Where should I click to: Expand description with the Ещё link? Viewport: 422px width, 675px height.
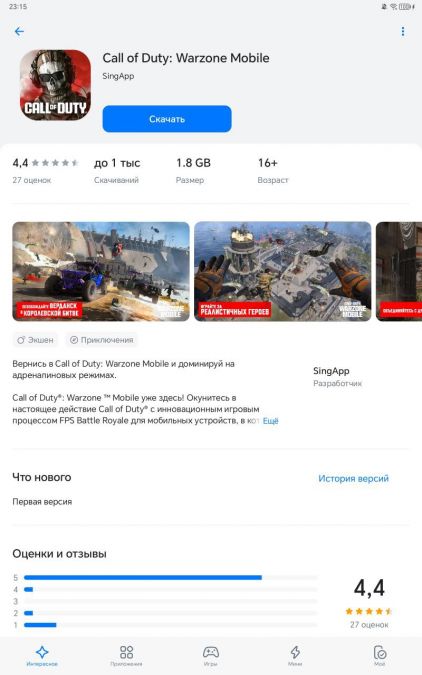pyautogui.click(x=270, y=421)
